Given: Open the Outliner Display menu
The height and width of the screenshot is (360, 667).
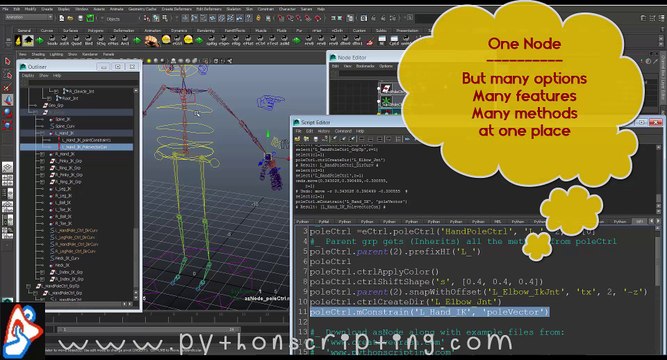Looking at the screenshot, I should pos(28,75).
